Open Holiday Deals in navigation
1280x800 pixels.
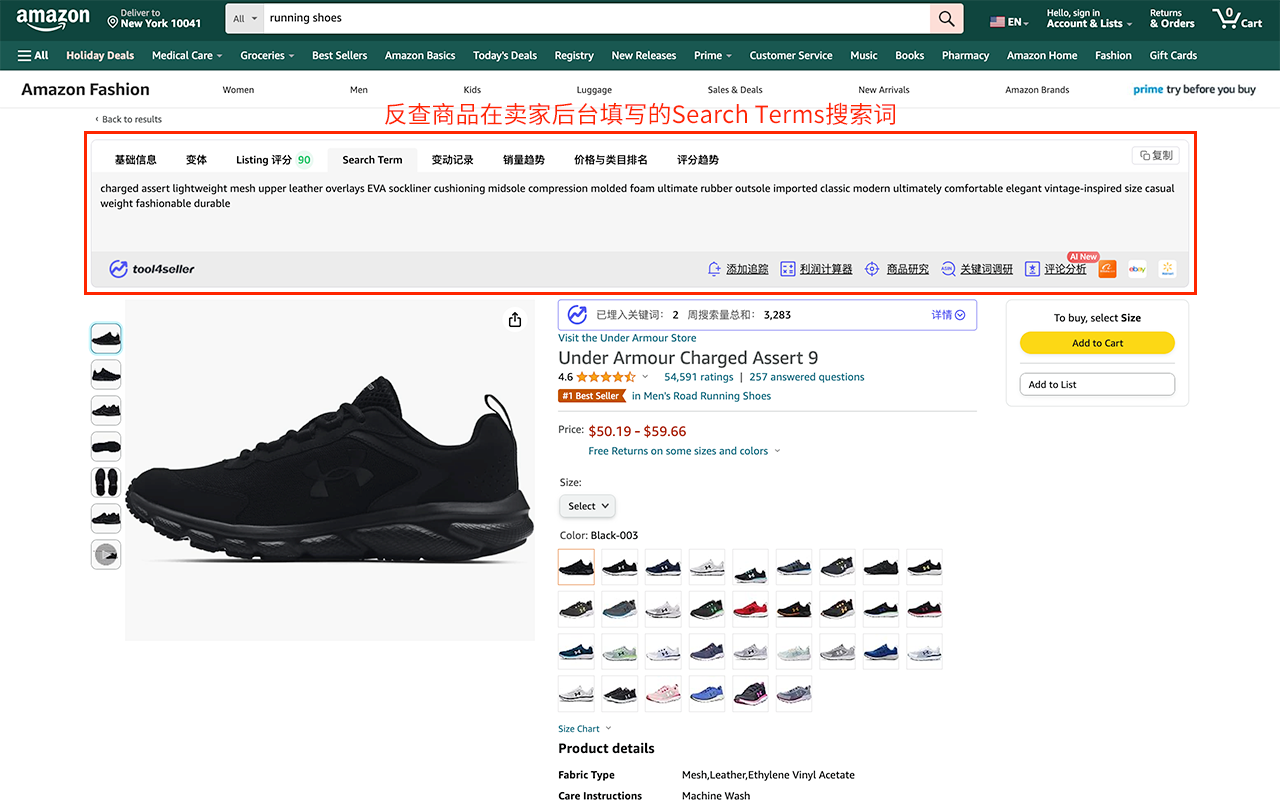coord(100,55)
